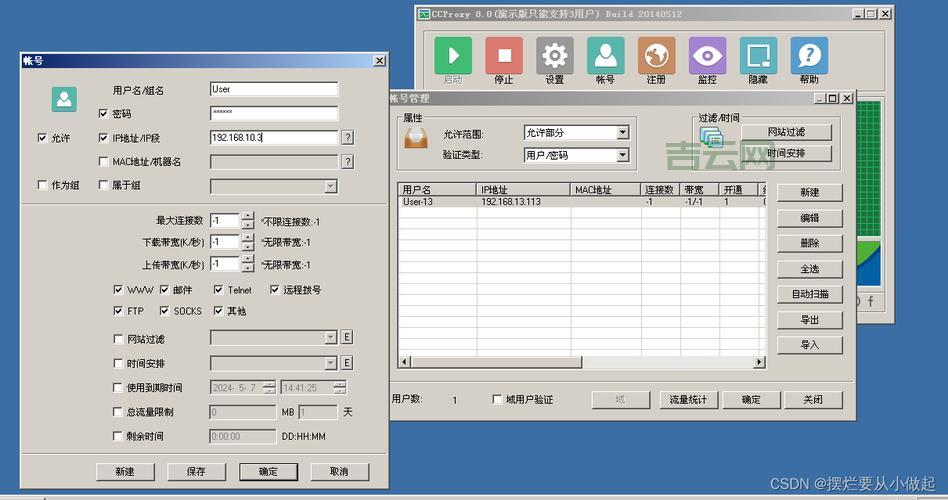Click the Register (注册) globe icon
948x500 pixels.
(x=656, y=56)
